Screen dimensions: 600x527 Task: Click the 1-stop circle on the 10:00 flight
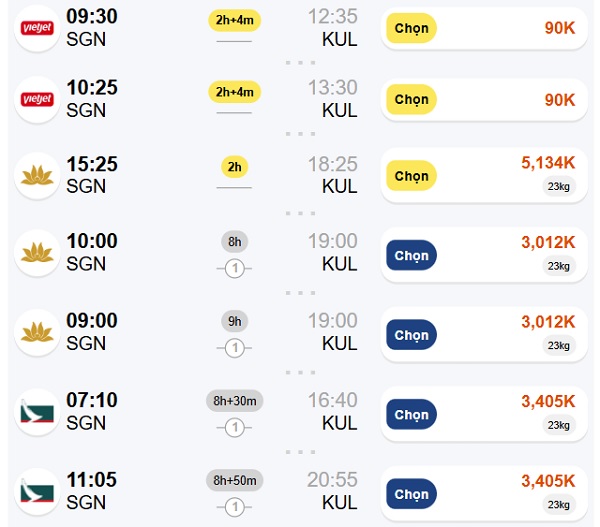click(x=235, y=268)
